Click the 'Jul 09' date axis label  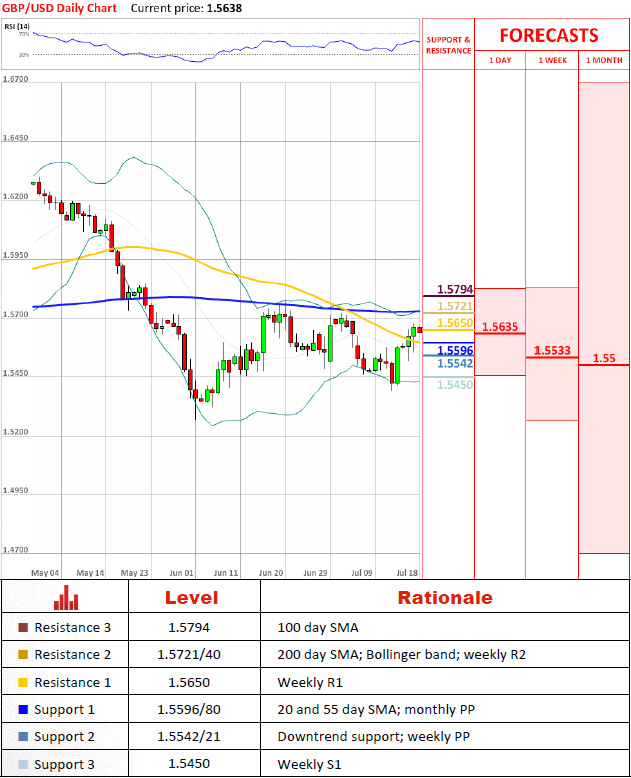tap(362, 573)
